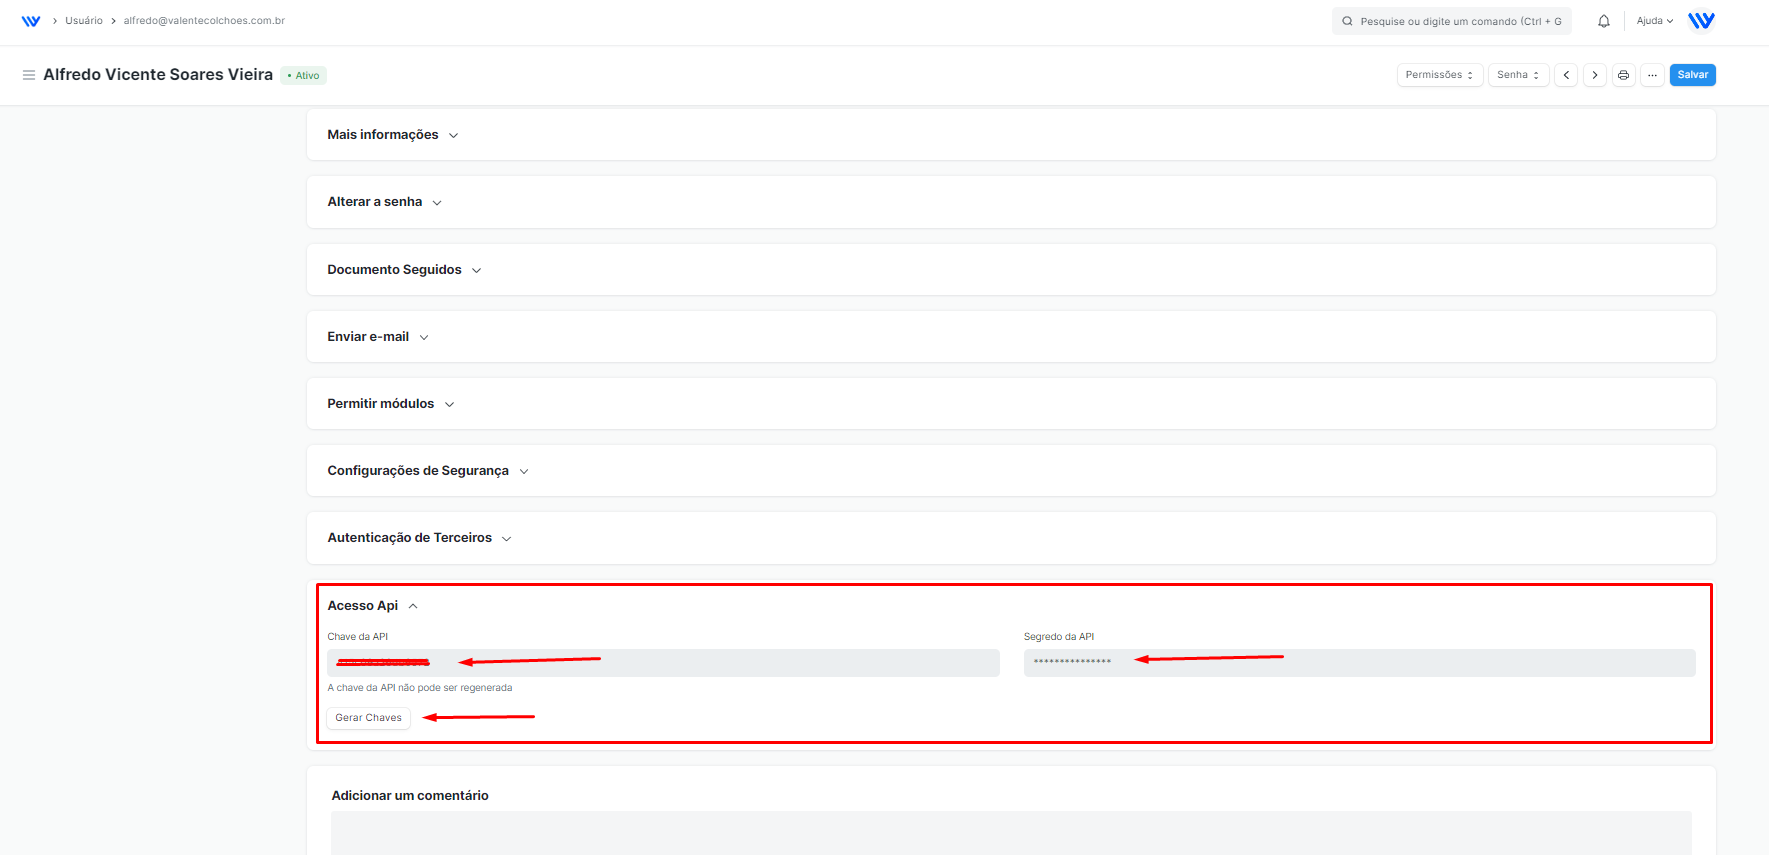Open the three-dots more options menu
The width and height of the screenshot is (1769, 855).
pos(1653,75)
